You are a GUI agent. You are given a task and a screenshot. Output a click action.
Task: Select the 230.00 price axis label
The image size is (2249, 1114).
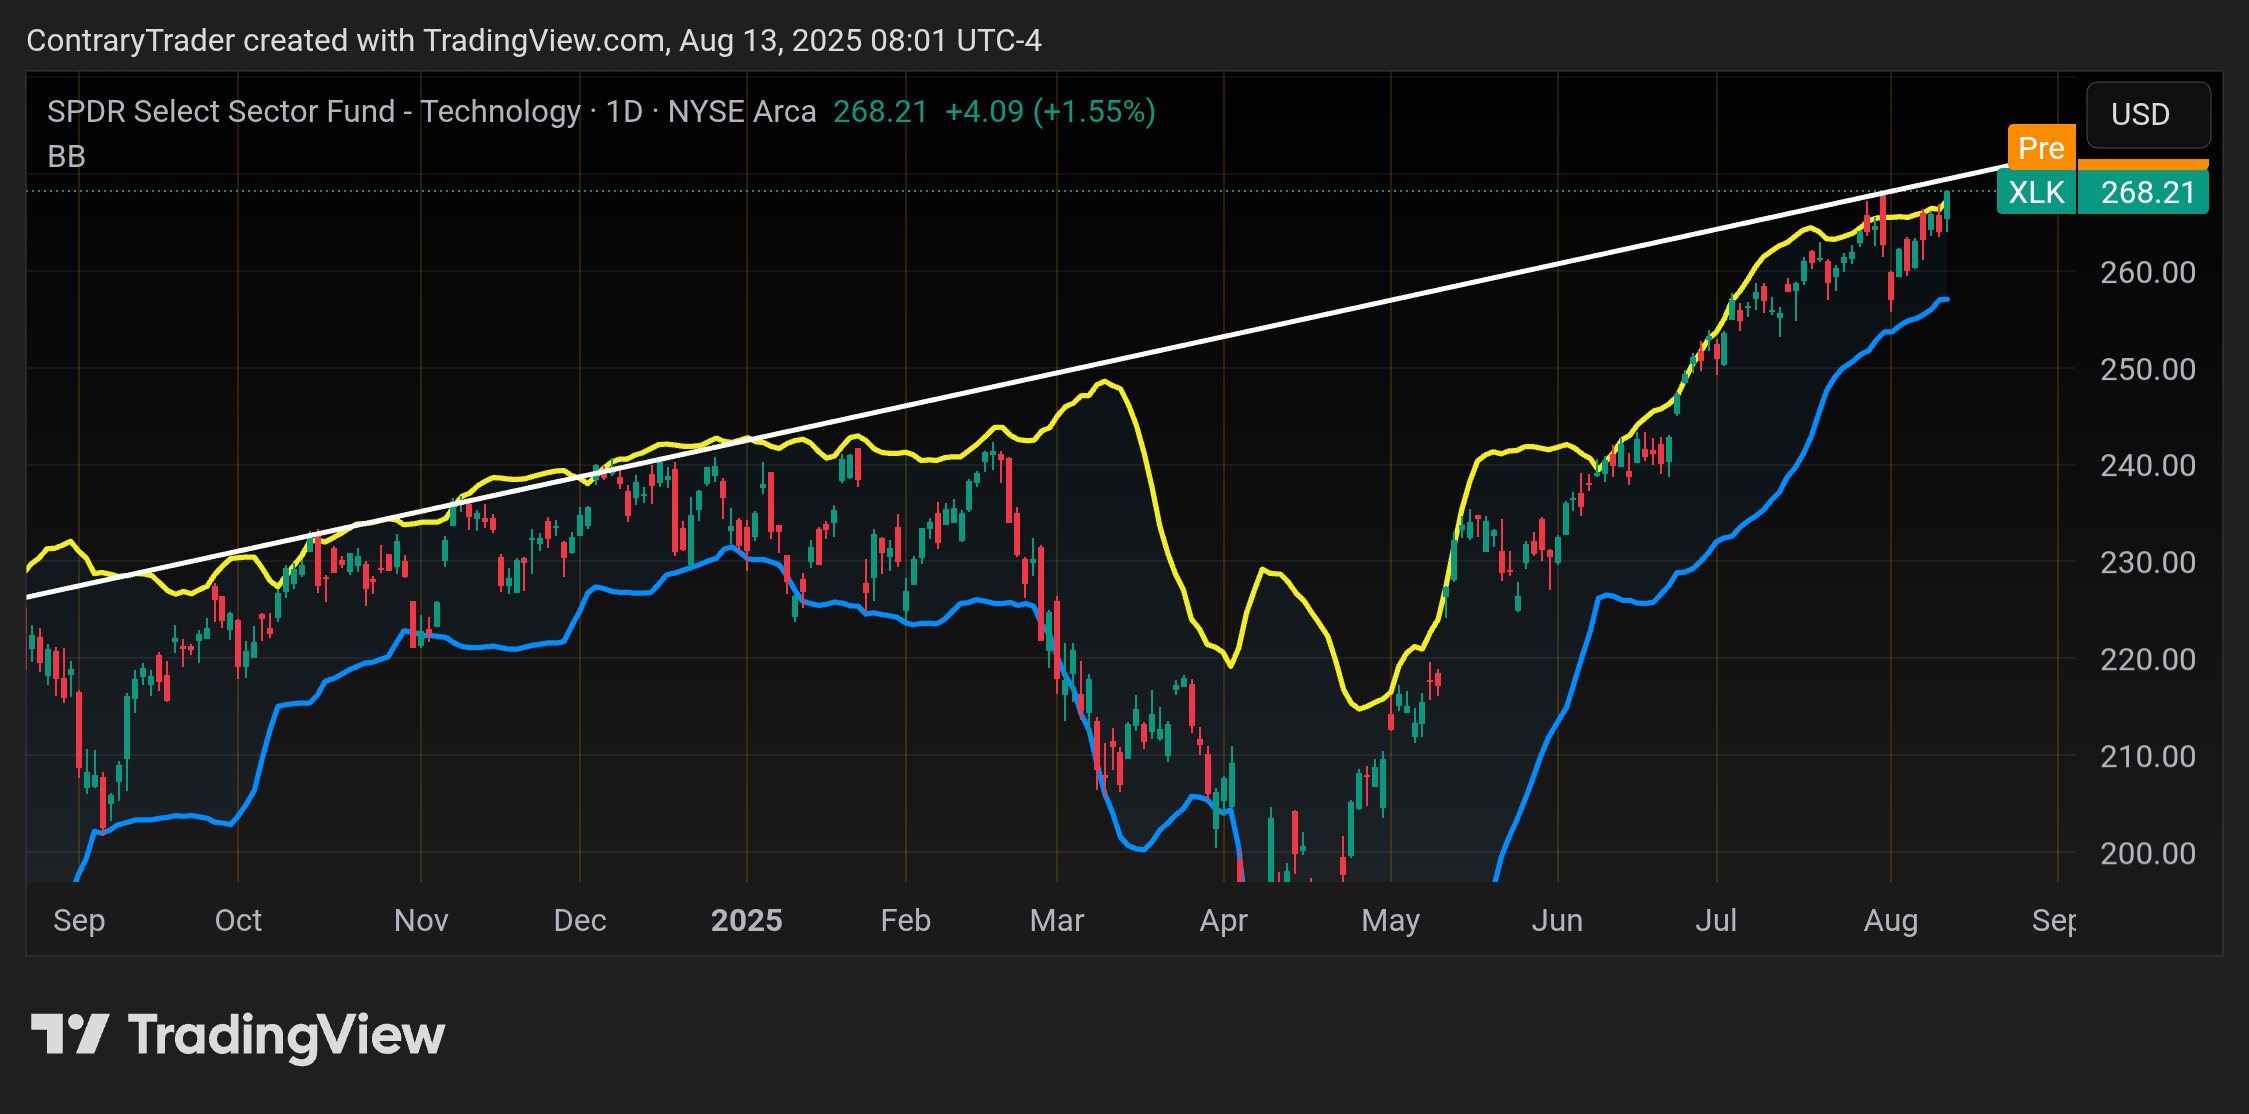[2147, 562]
